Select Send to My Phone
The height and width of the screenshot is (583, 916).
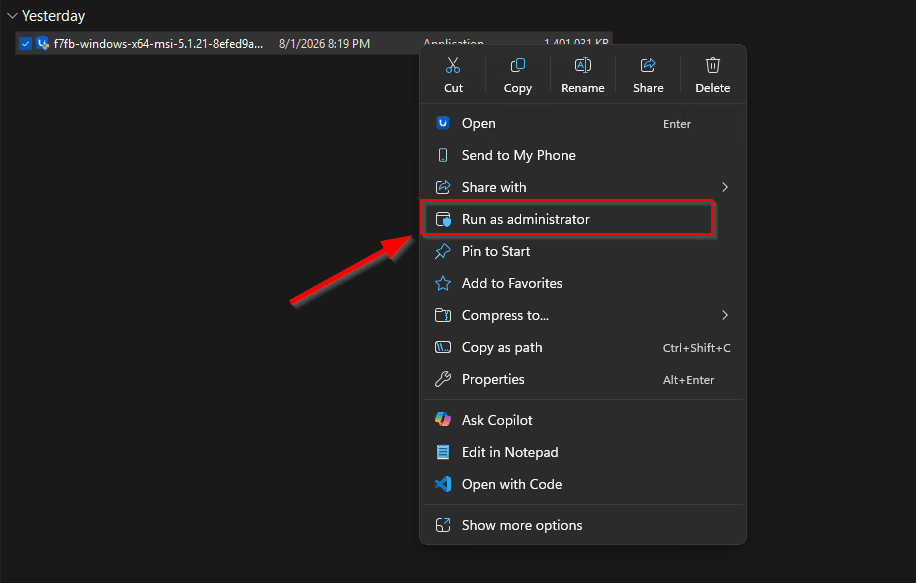pyautogui.click(x=582, y=155)
